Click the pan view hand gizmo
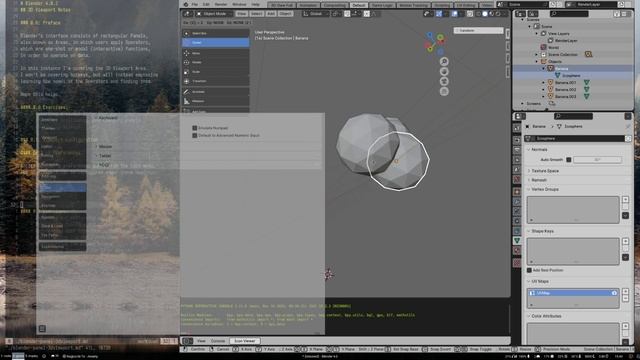Screen dimensions: 640x360 [x=444, y=71]
